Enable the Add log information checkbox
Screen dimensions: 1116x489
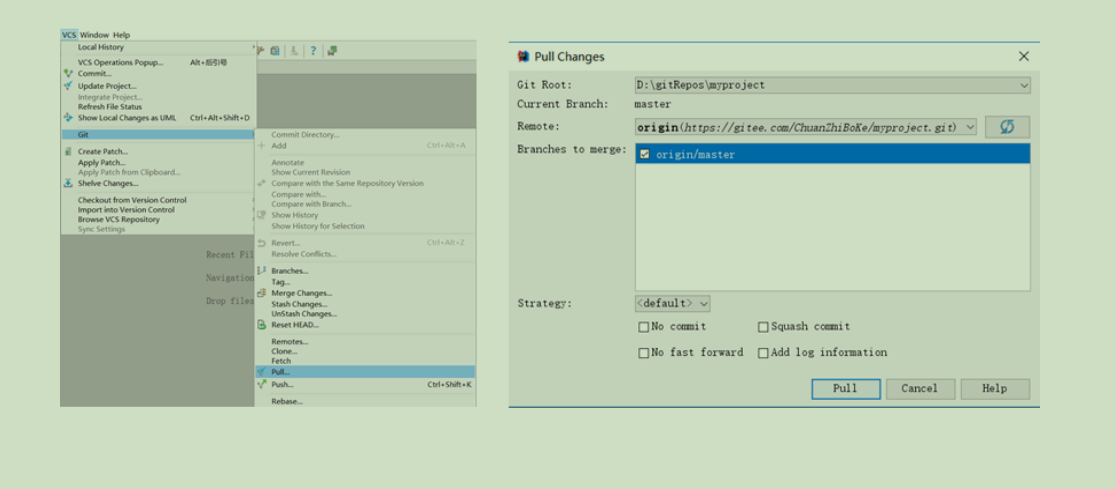click(x=763, y=353)
